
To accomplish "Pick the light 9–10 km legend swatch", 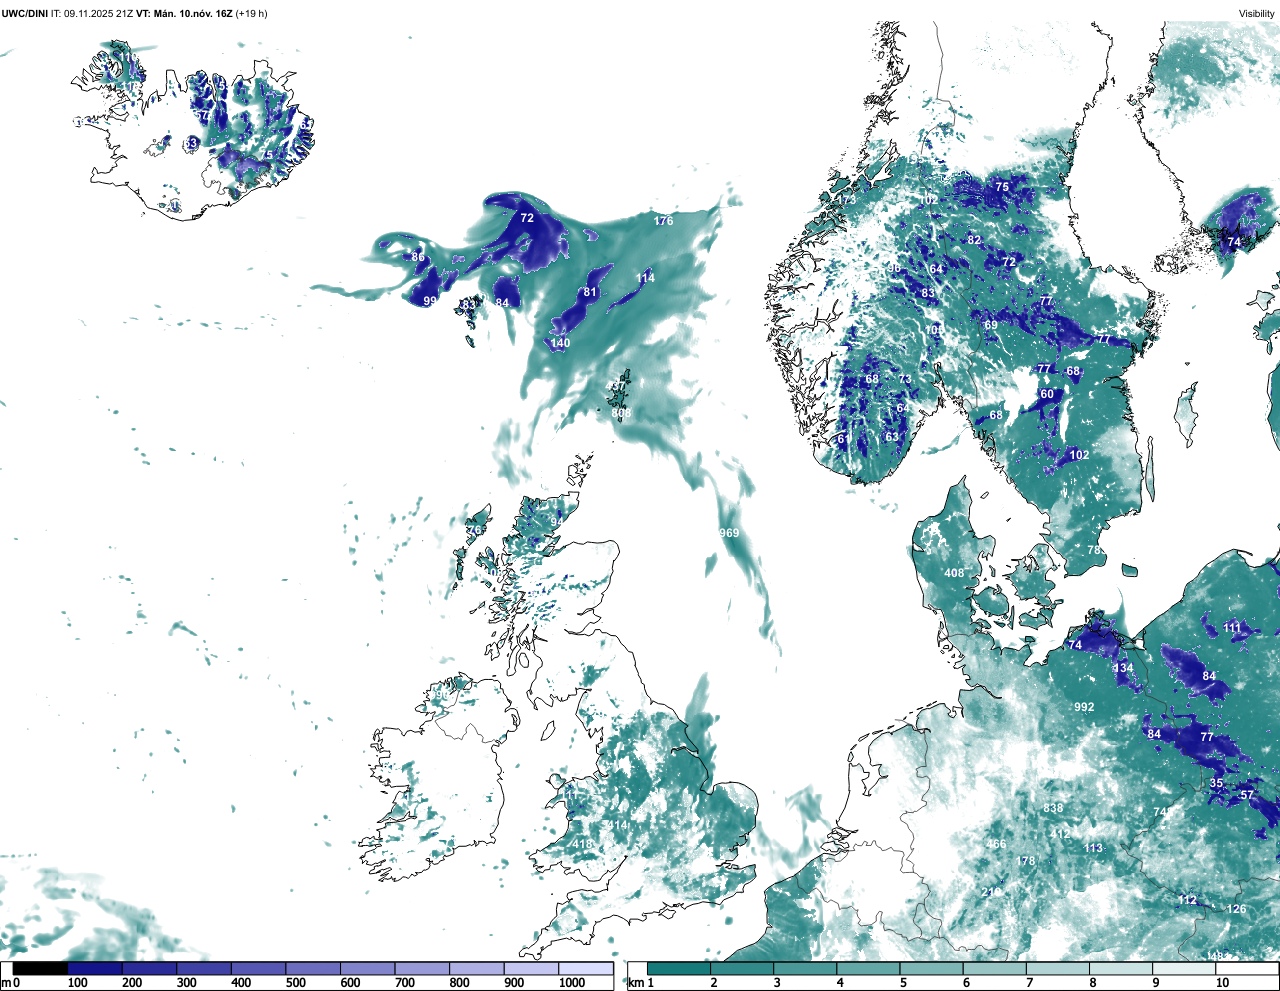I will [1185, 968].
